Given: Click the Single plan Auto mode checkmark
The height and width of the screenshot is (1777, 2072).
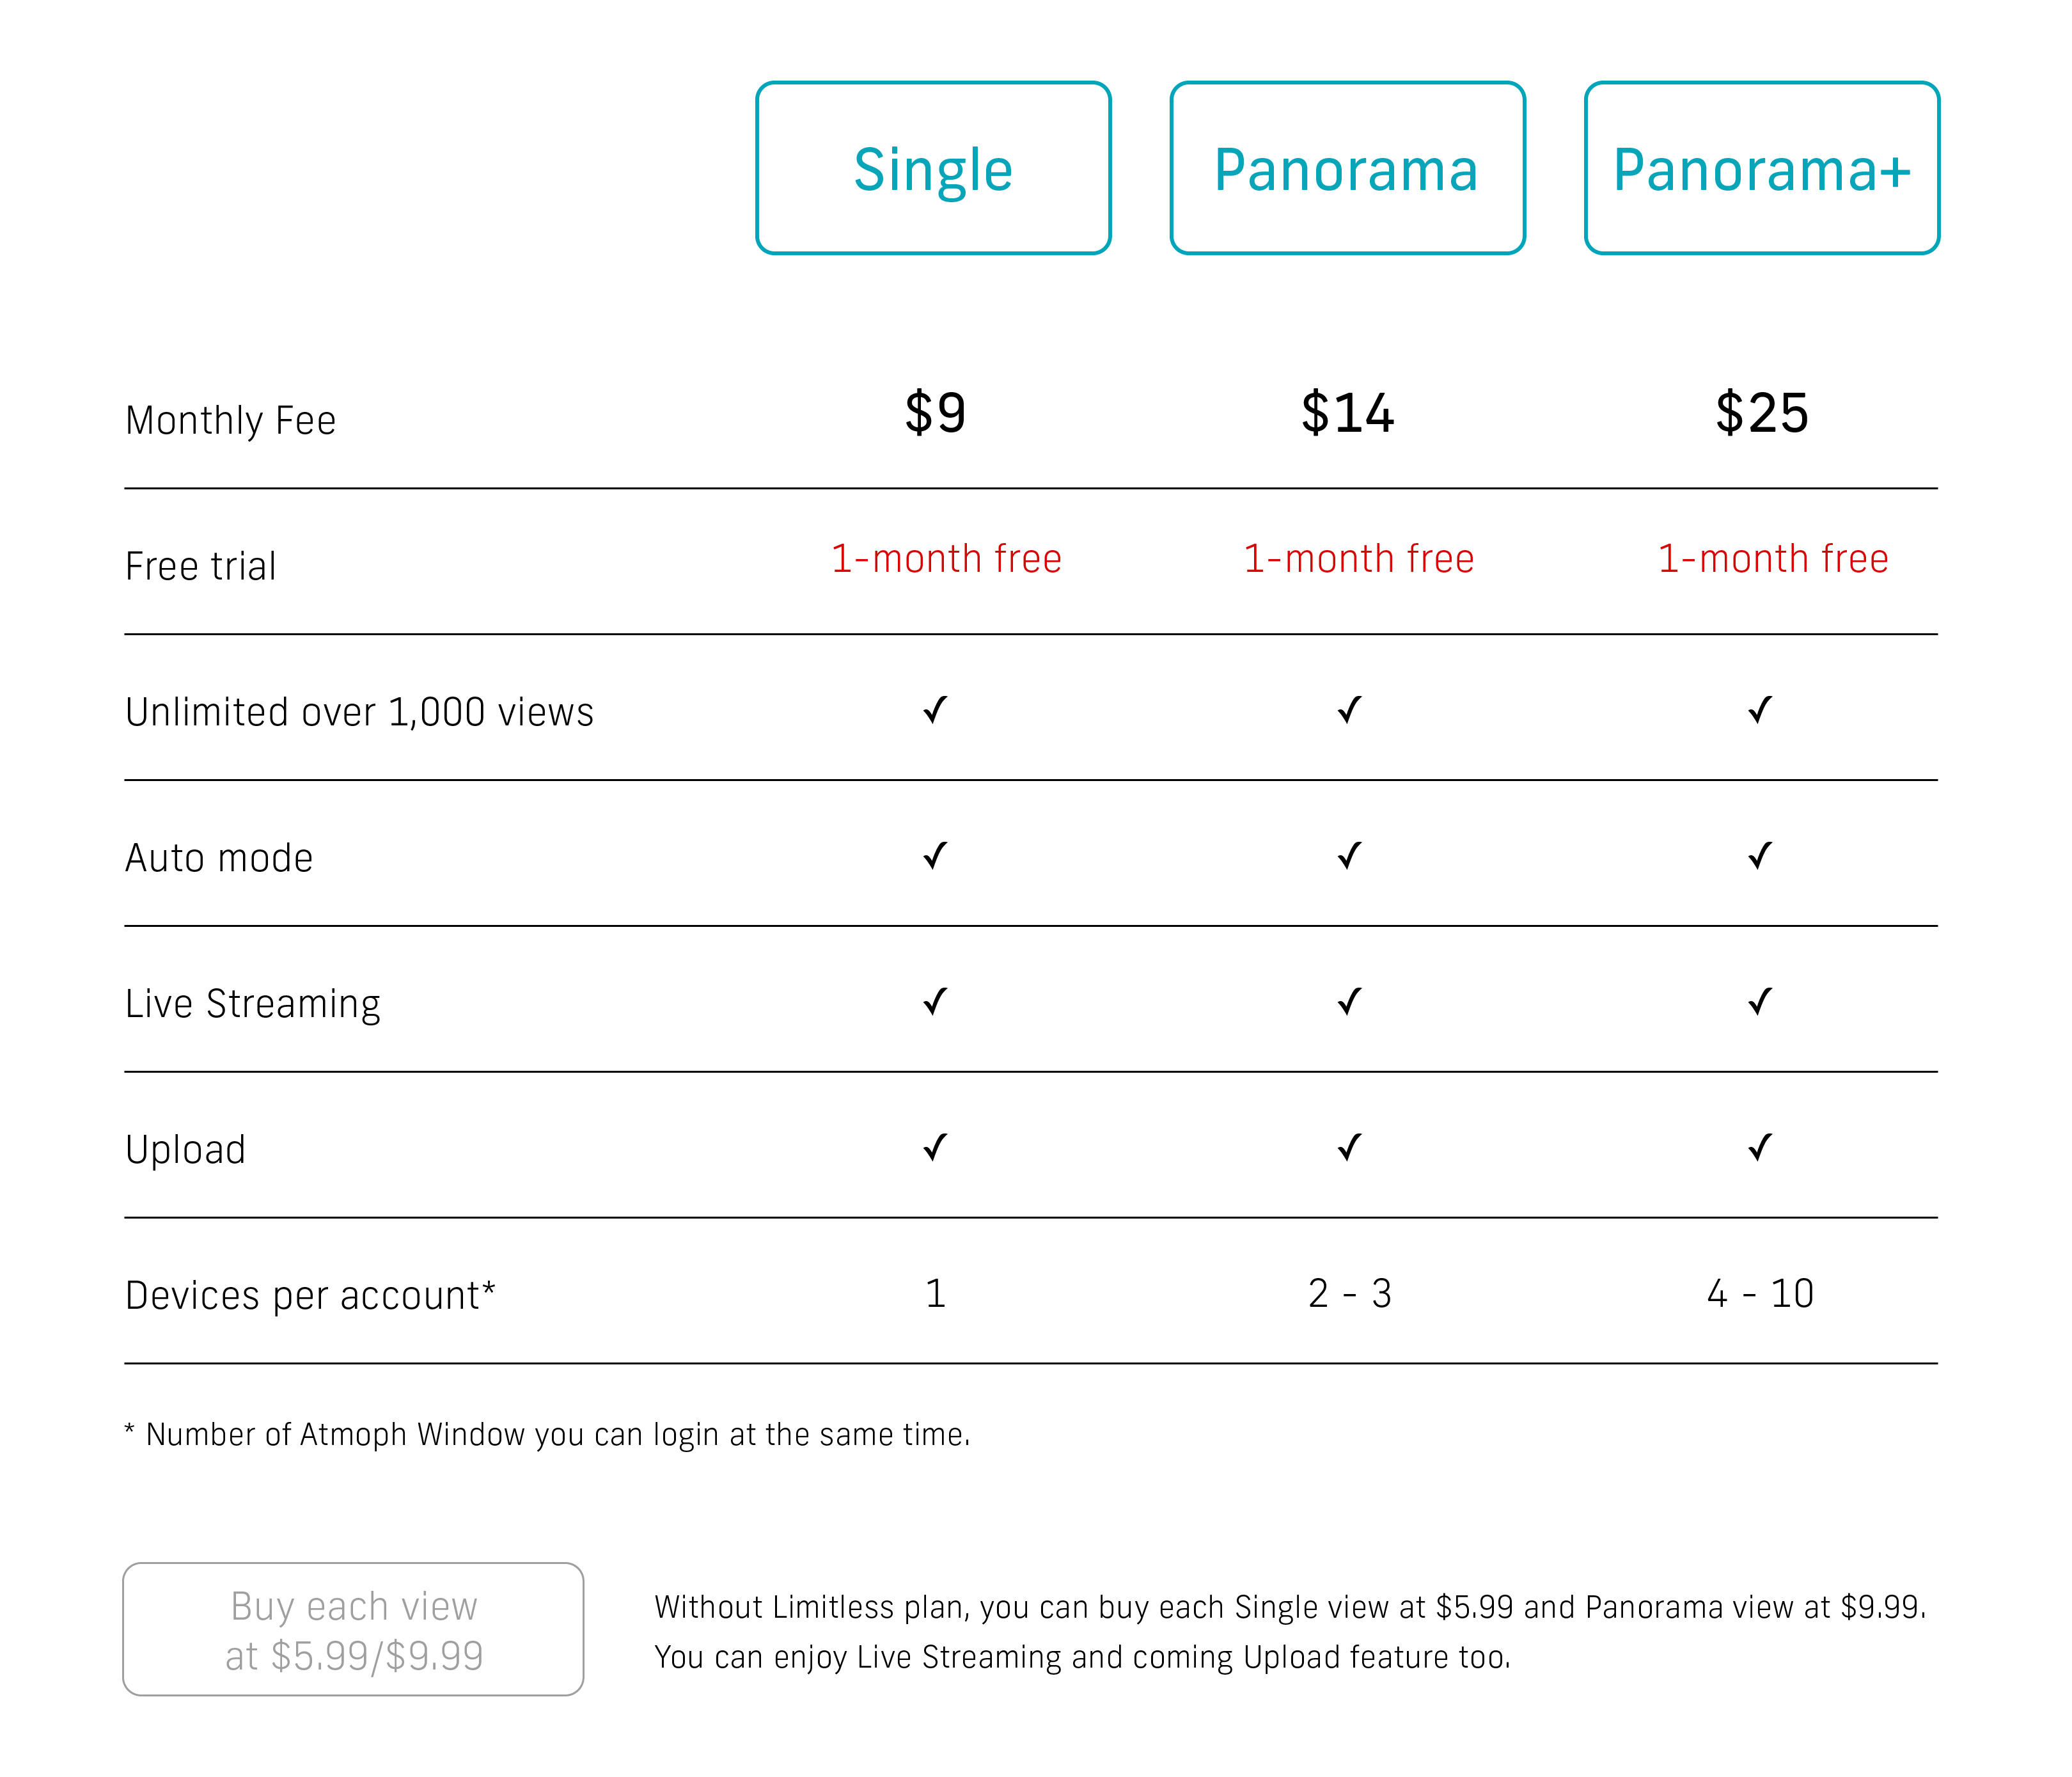Looking at the screenshot, I should point(935,856).
